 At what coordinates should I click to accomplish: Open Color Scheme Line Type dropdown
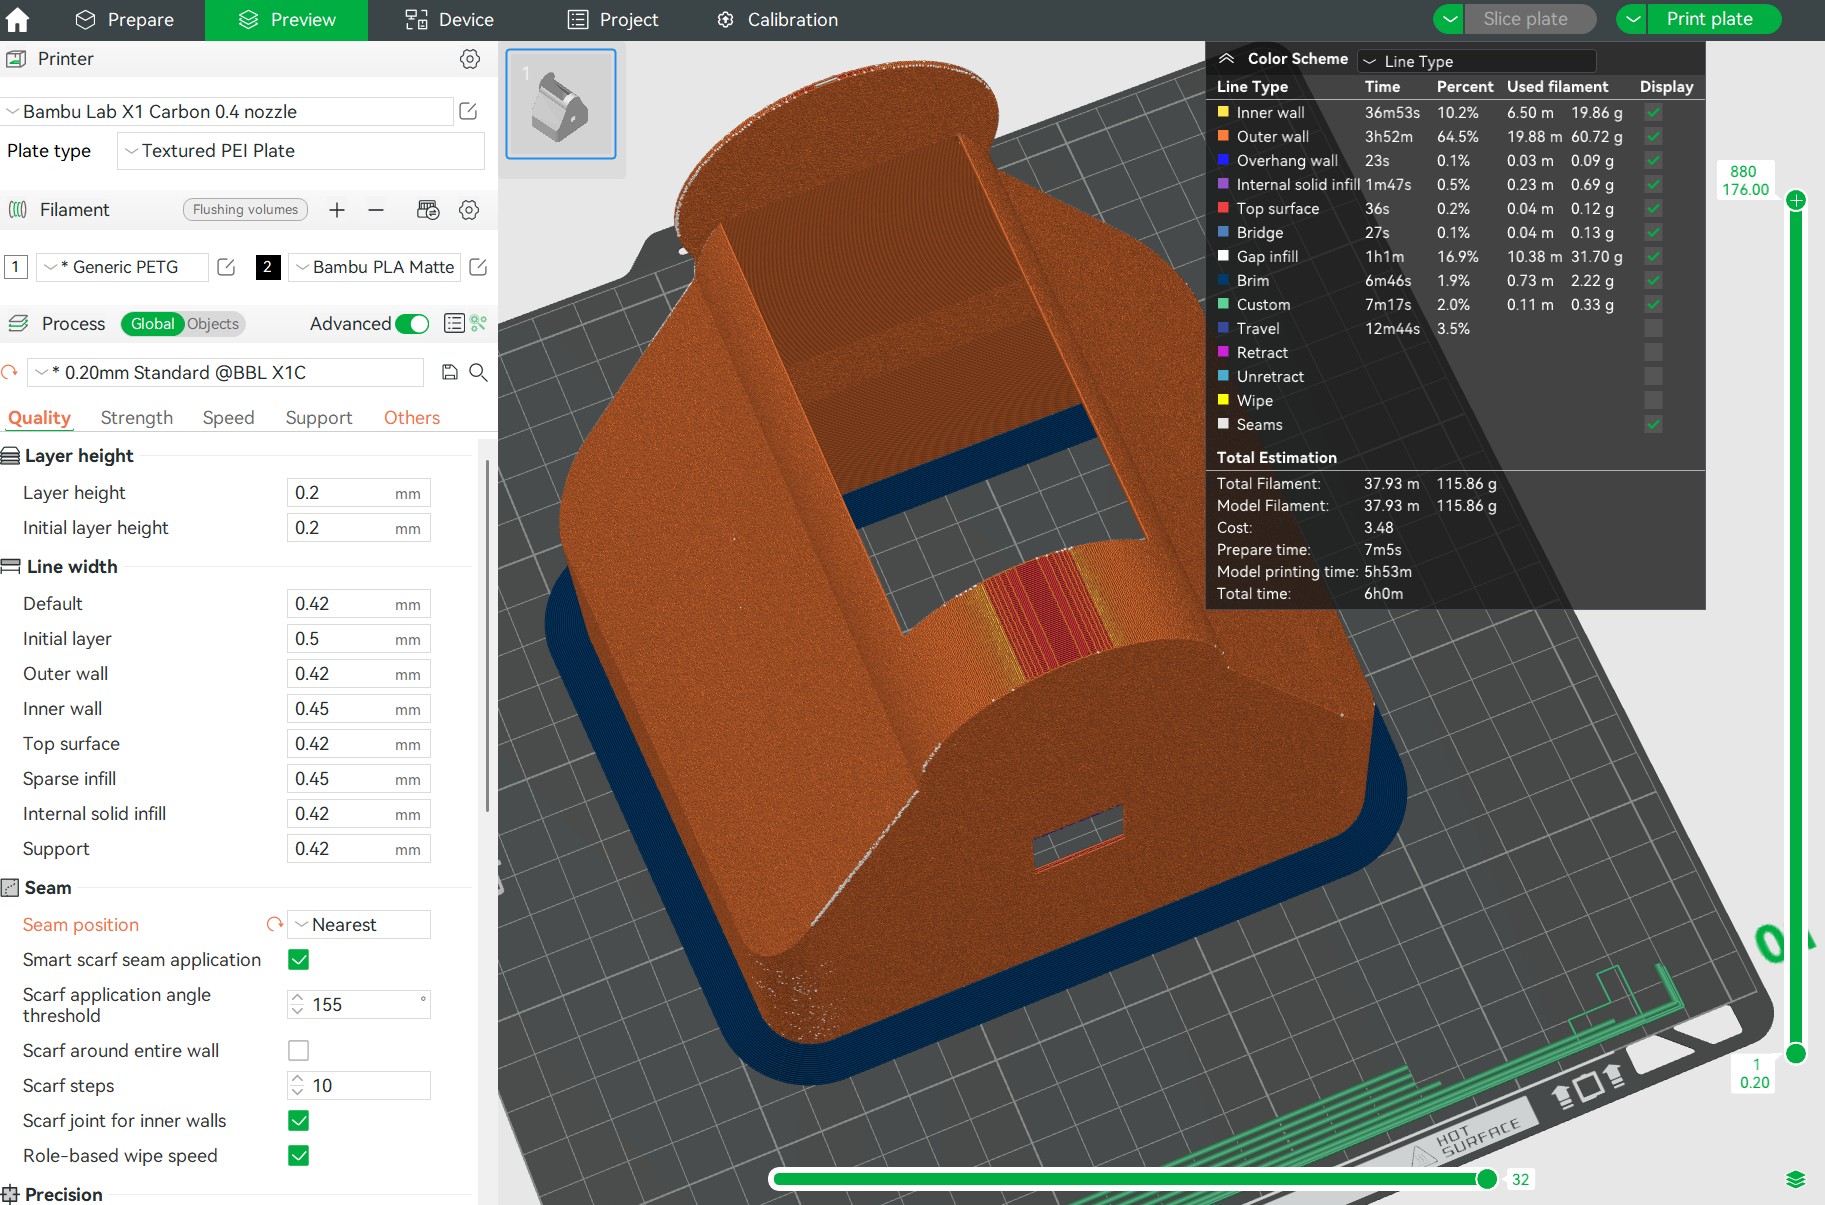point(1476,61)
